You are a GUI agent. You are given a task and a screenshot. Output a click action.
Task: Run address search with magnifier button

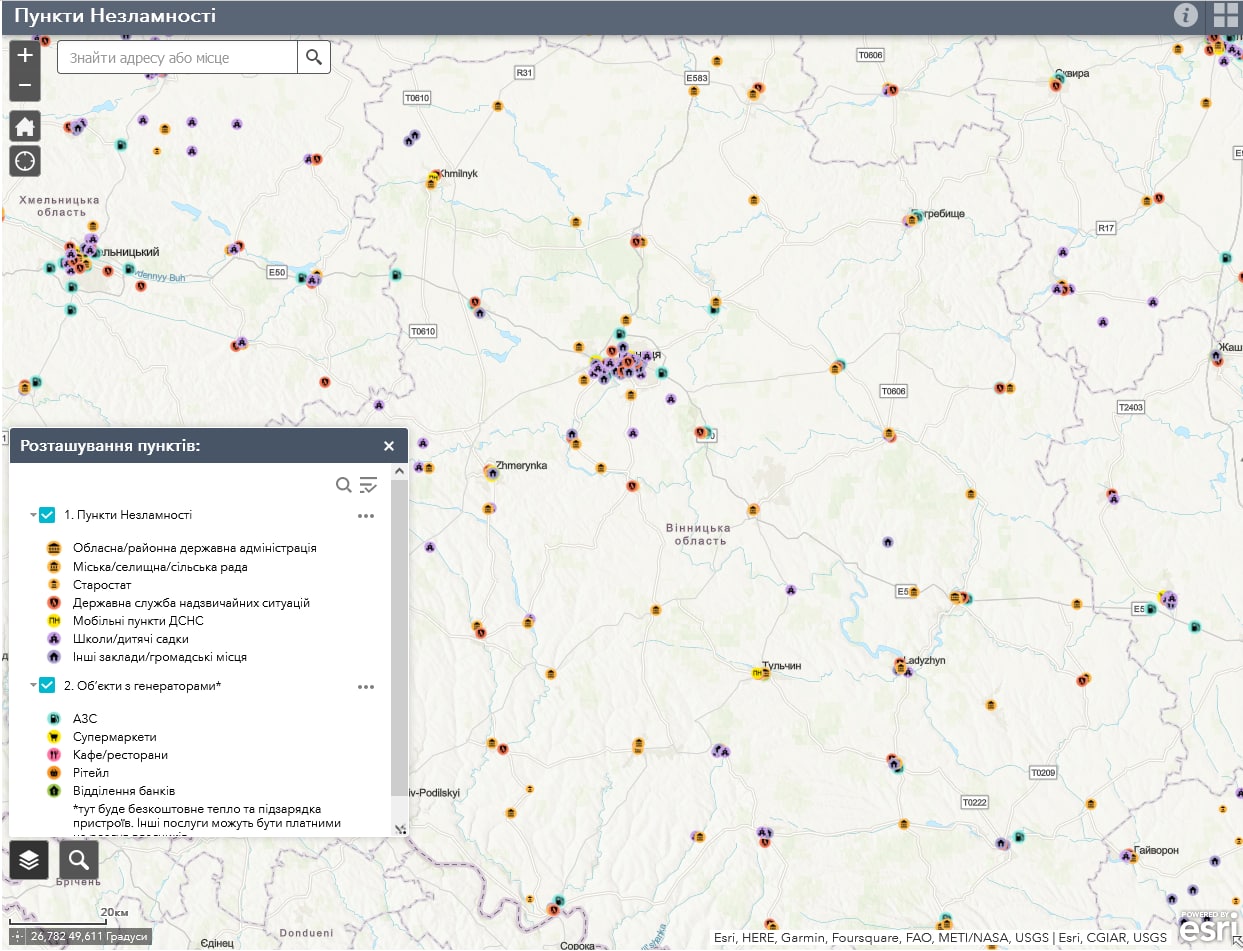click(x=314, y=57)
